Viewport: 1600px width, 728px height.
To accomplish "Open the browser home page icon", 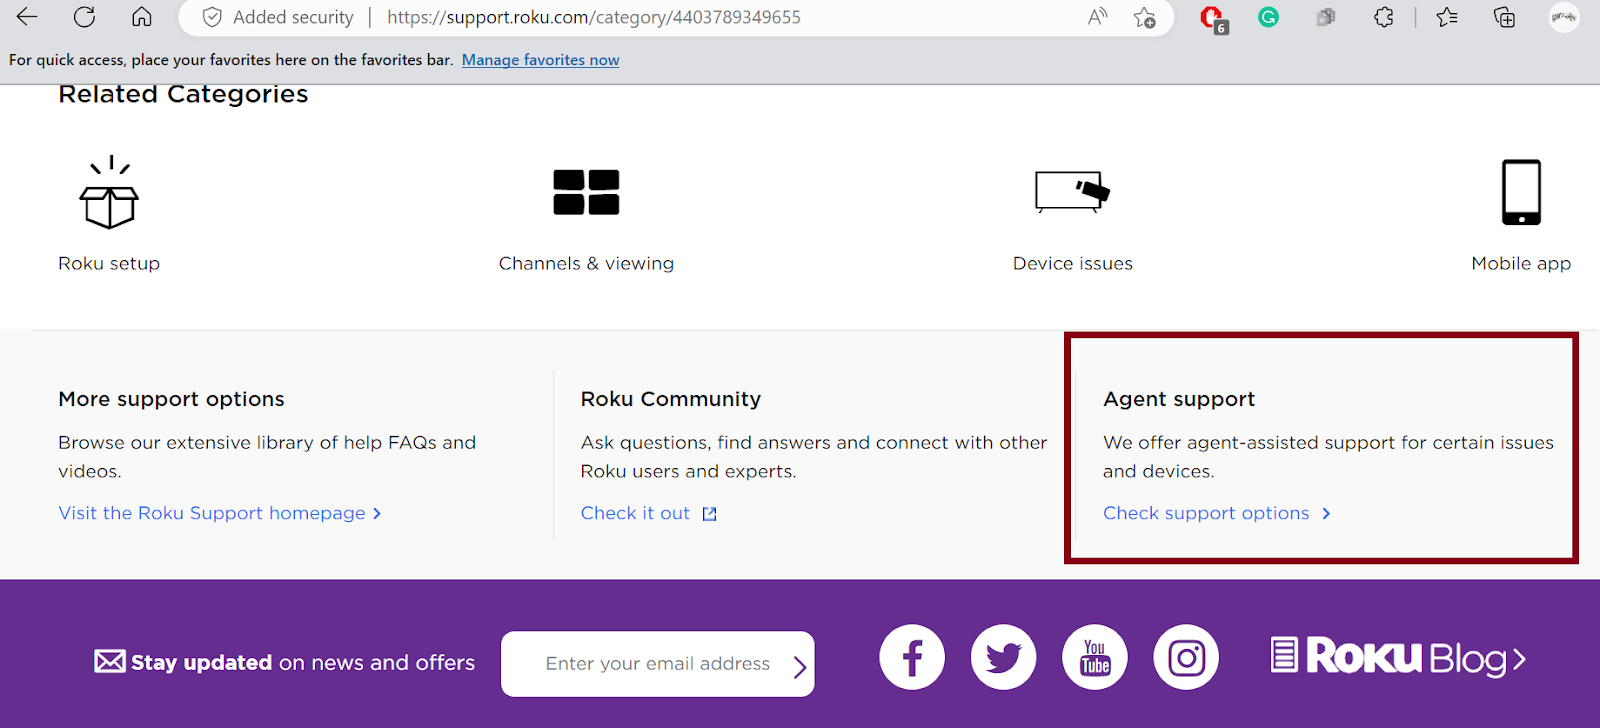I will tap(142, 16).
